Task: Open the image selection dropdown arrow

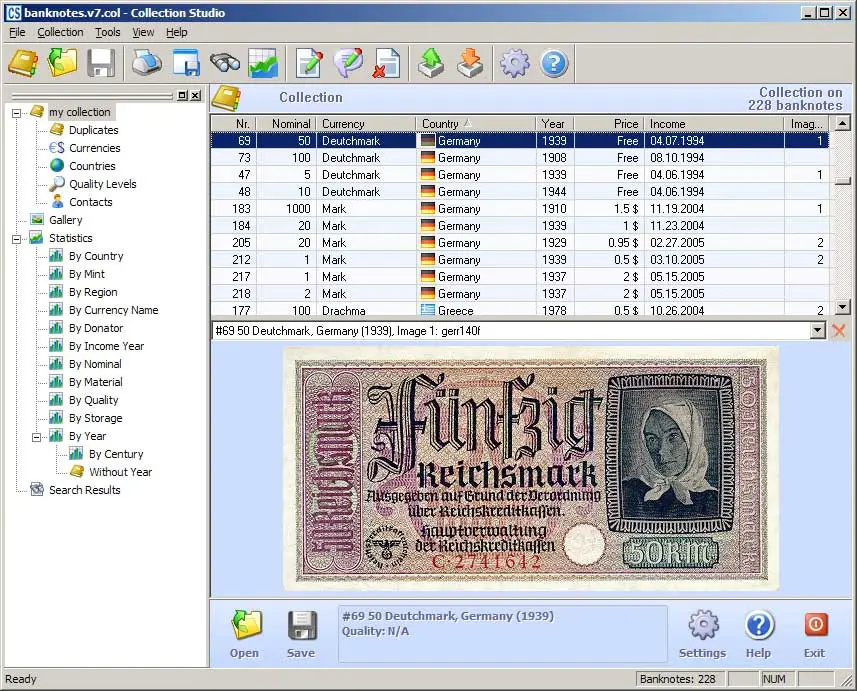Action: [818, 330]
